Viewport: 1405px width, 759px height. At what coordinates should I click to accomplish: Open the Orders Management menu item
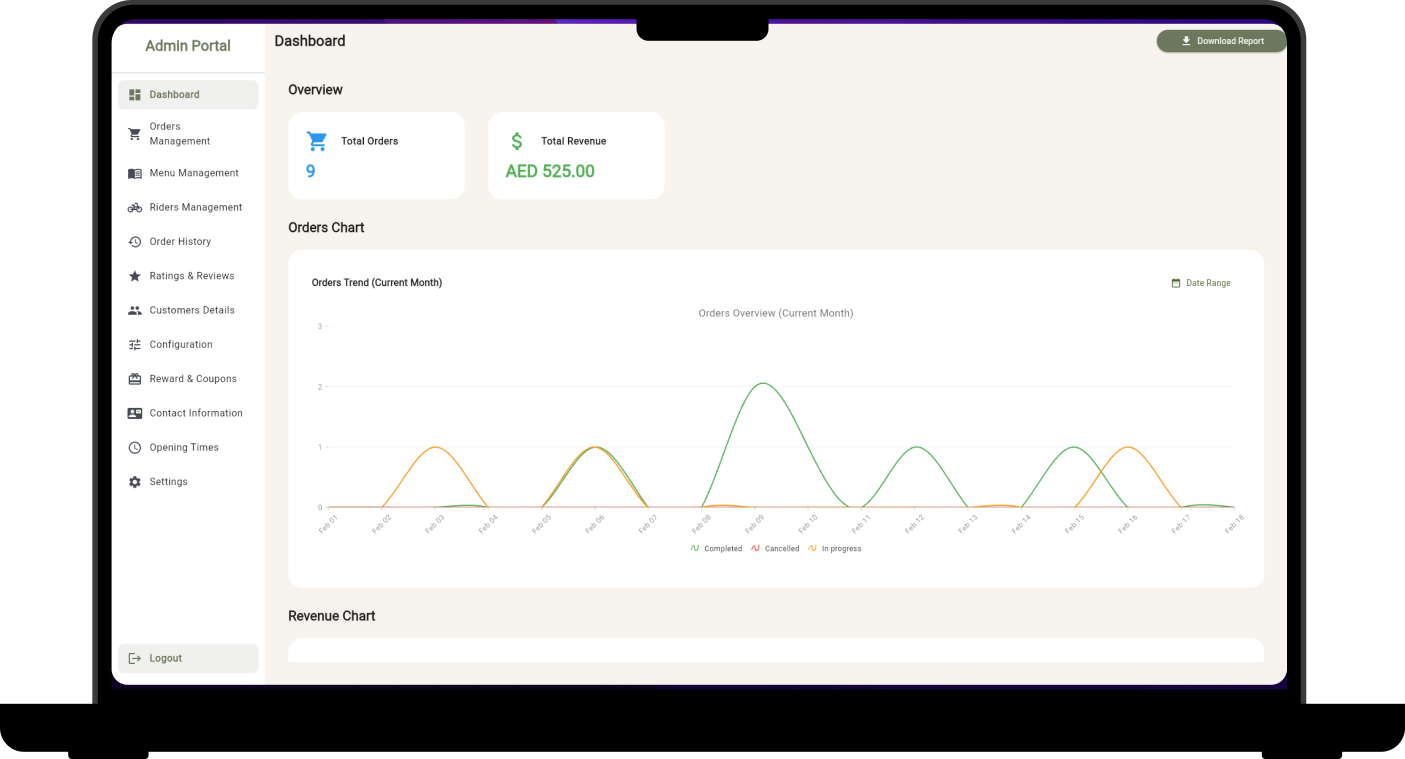188,134
